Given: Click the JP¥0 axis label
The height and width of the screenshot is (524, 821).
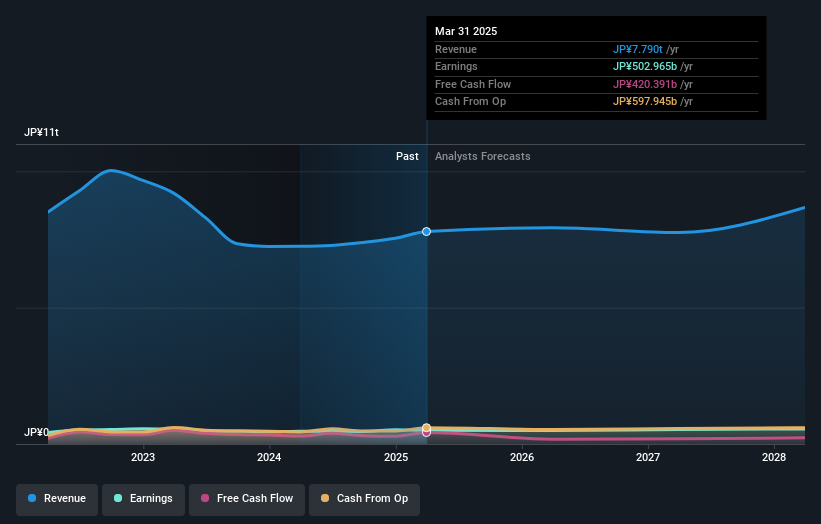Looking at the screenshot, I should coord(36,432).
